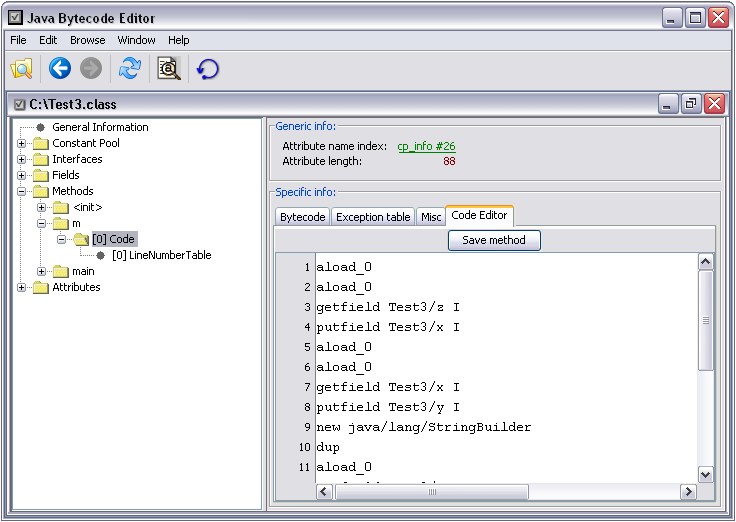This screenshot has height=522, width=736.
Task: Expand the Interfaces node
Action: tap(21, 159)
